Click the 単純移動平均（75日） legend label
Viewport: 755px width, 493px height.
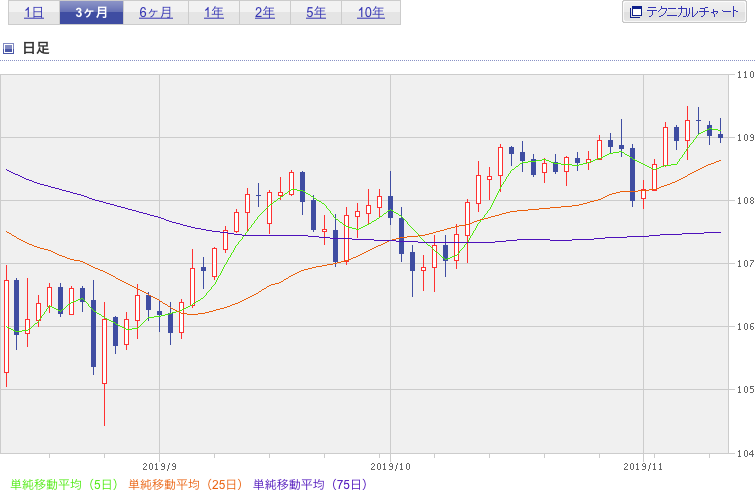click(310, 484)
